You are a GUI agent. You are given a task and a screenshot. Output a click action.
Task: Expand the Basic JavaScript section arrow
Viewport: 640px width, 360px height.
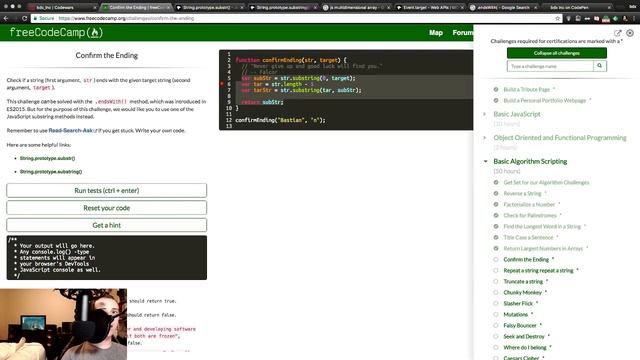click(485, 114)
